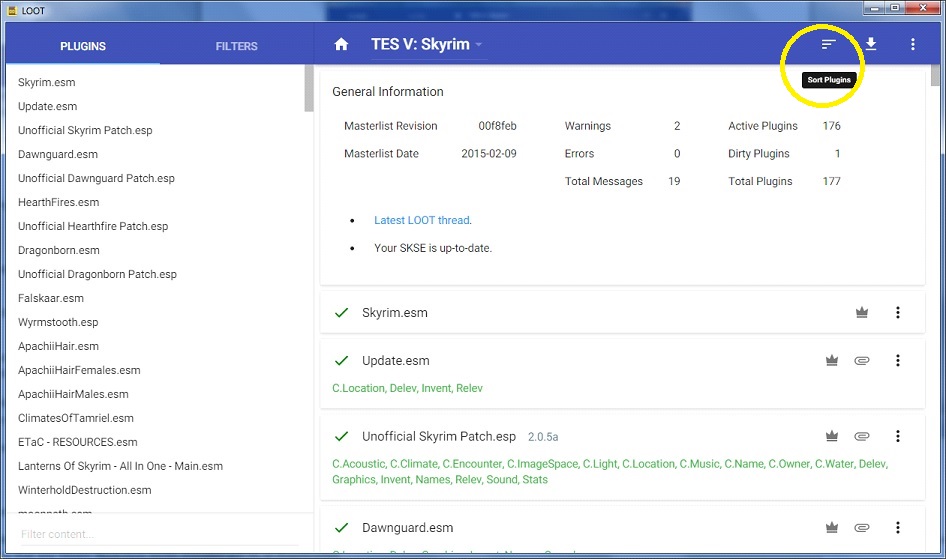Image resolution: width=946 pixels, height=559 pixels.
Task: Click the Total Messages label
Action: [603, 182]
